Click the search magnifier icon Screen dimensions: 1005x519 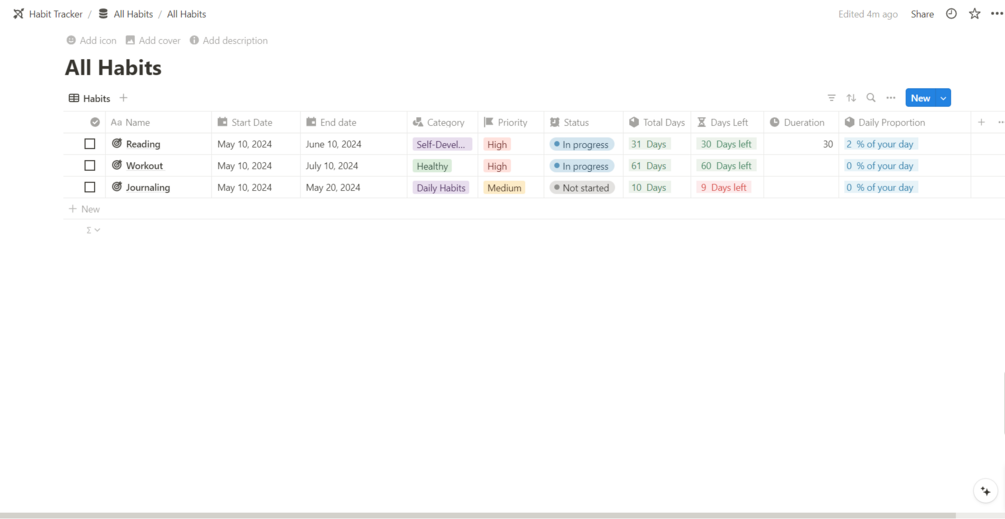coord(870,98)
